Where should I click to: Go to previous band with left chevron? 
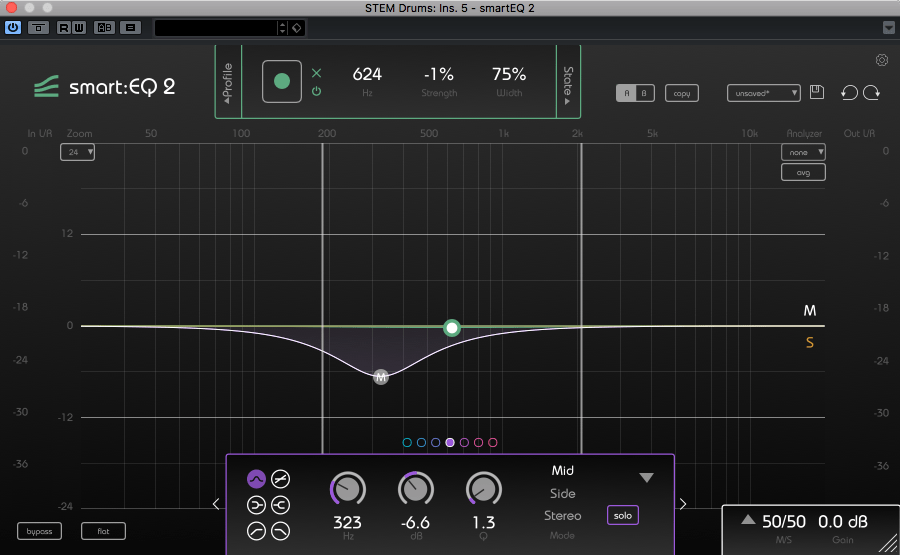click(x=216, y=504)
